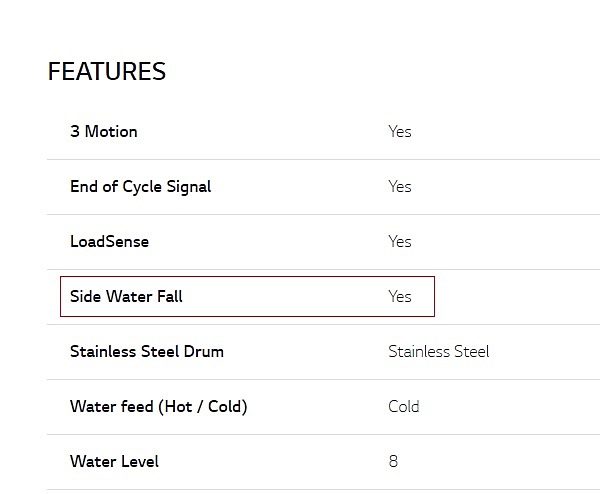Viewport: 600px width, 494px height.
Task: Select the Side Water Fall label
Action: point(126,297)
